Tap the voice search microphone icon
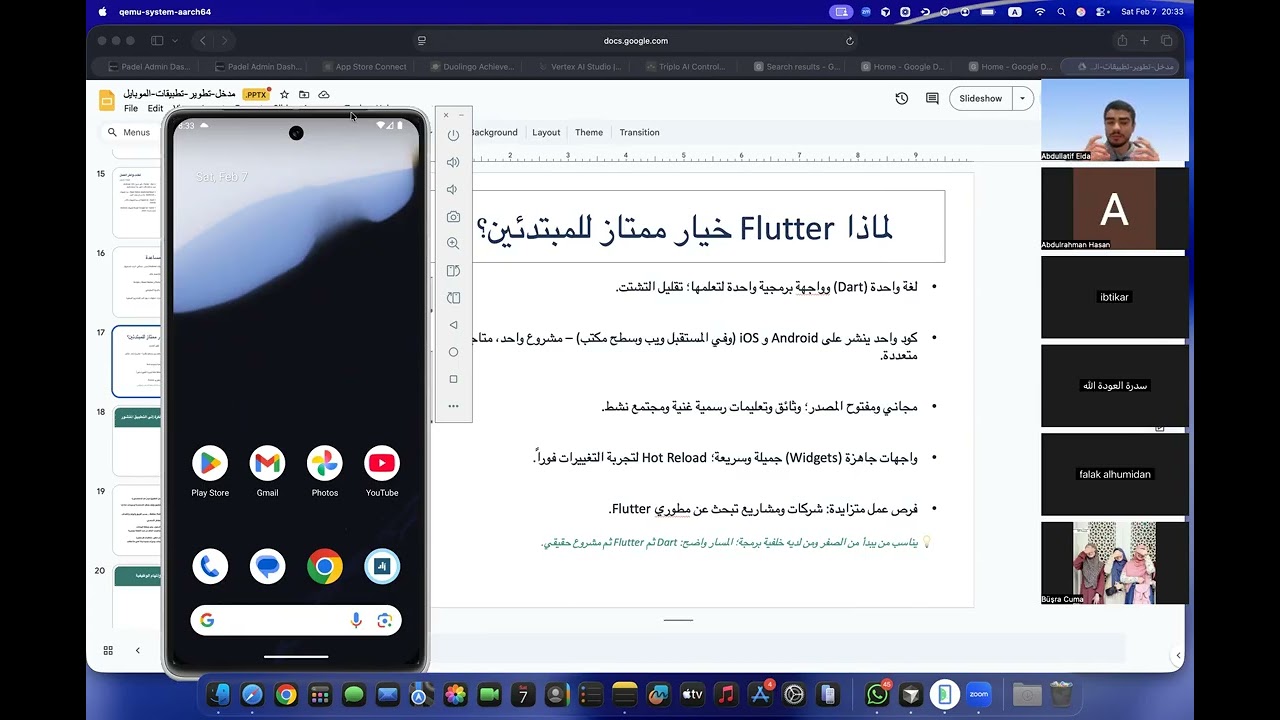This screenshot has height=720, width=1280. point(356,620)
